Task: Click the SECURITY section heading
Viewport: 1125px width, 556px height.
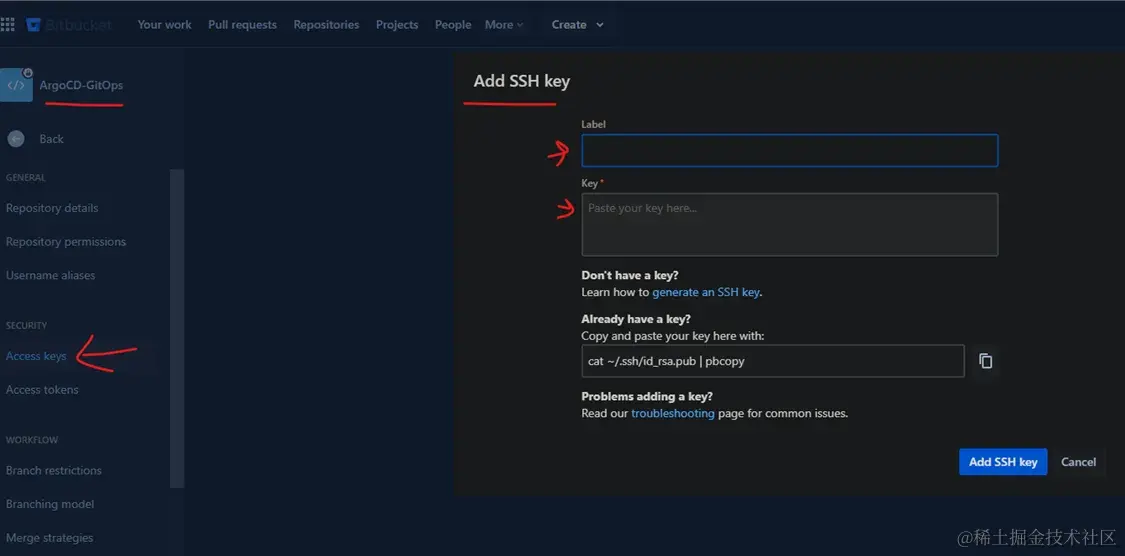Action: (x=27, y=326)
